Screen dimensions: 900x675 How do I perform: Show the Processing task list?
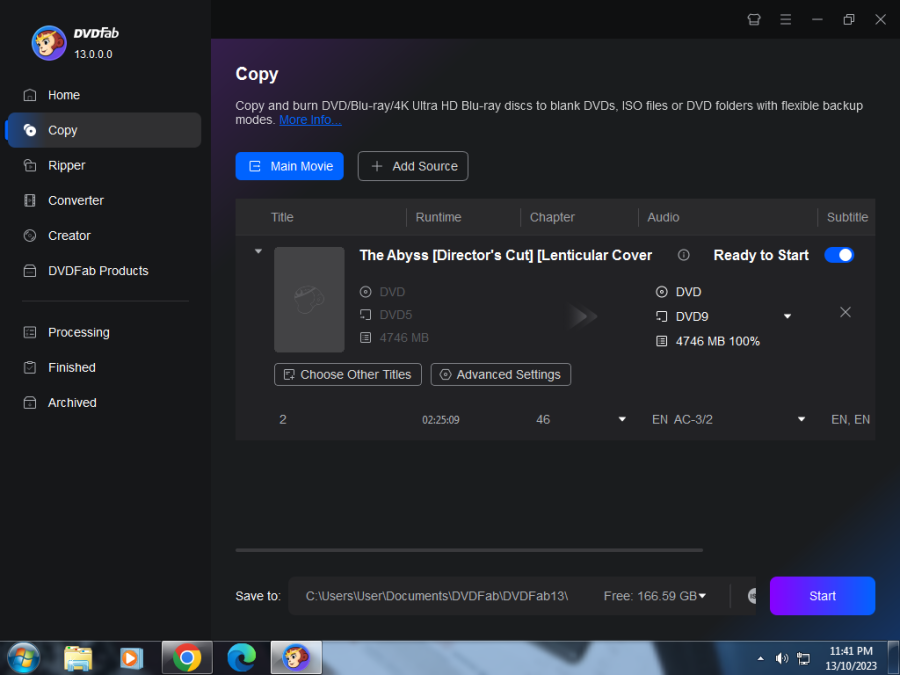pos(103,332)
